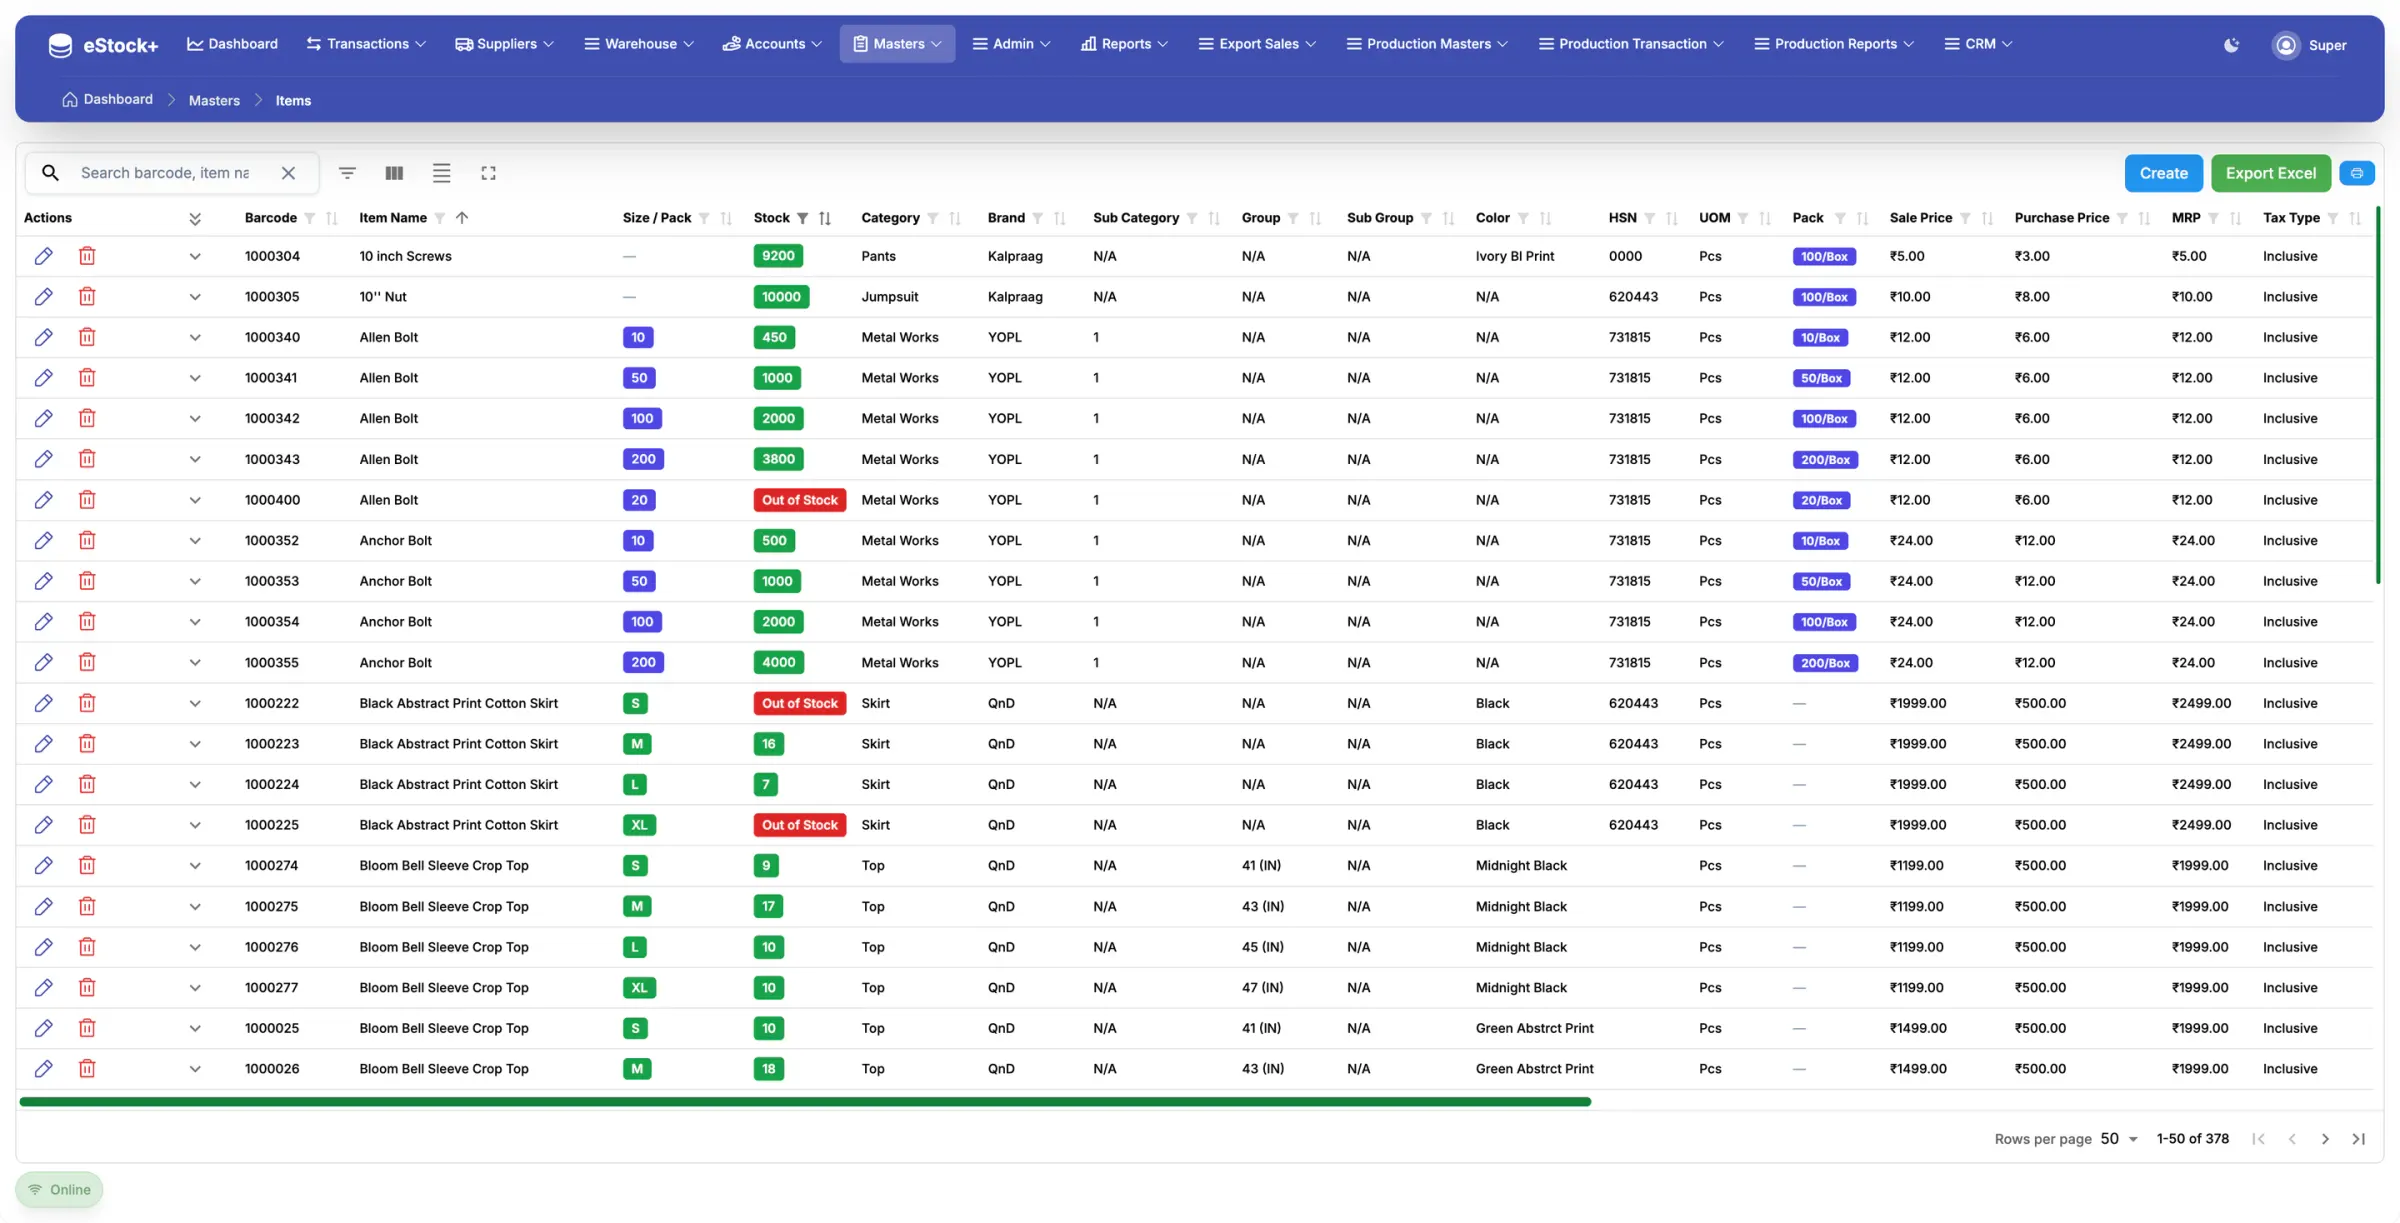2400x1223 pixels.
Task: Jump to last page arrow
Action: [2358, 1139]
